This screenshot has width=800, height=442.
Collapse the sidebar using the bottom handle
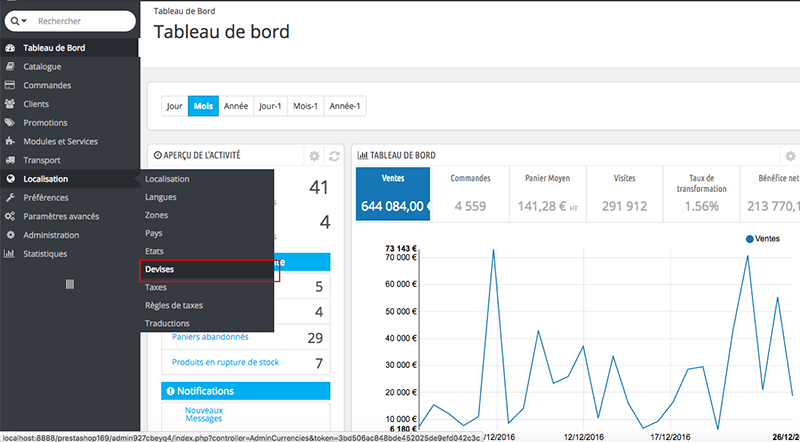(x=69, y=284)
